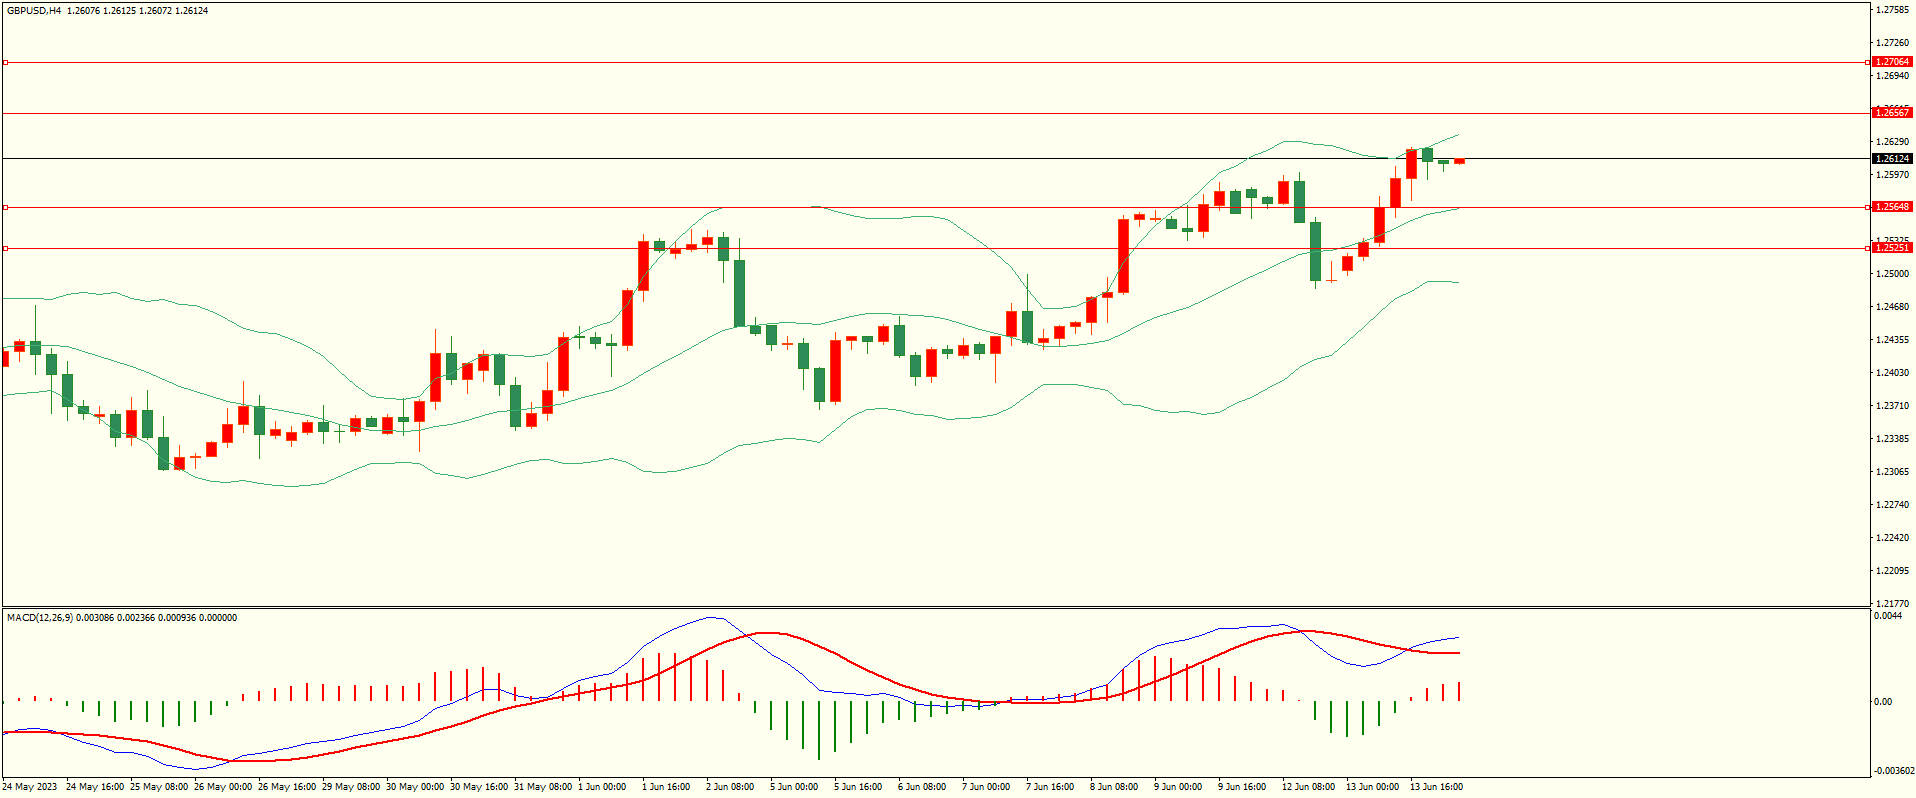The width and height of the screenshot is (1916, 798).
Task: Click the 1.24030 price axis label
Action: [x=1891, y=373]
